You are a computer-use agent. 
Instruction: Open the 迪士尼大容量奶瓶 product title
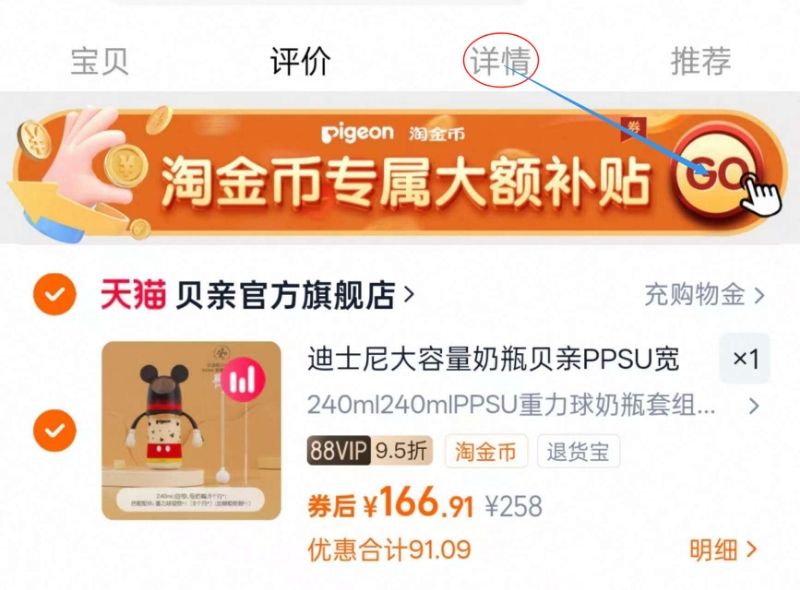(x=493, y=359)
